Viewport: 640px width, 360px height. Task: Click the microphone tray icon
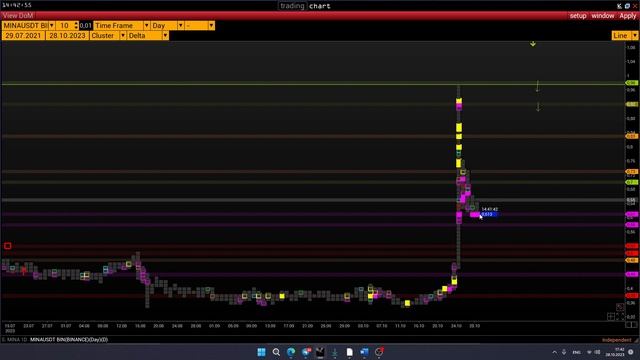coord(564,352)
